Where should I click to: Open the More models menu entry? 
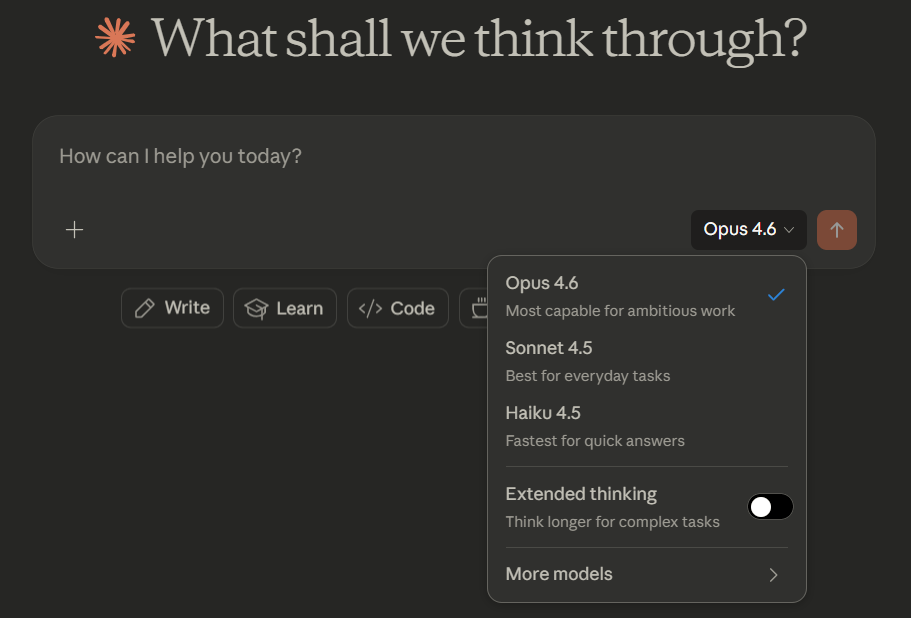[559, 574]
